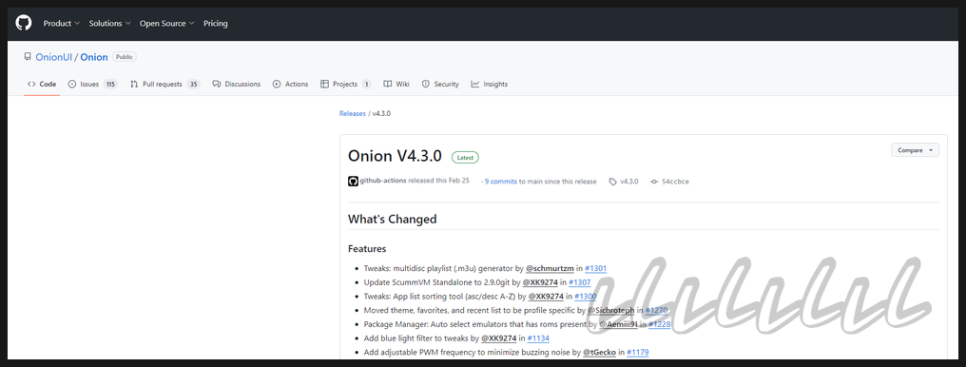
Task: Click the Issues count badge 115
Action: tap(110, 84)
